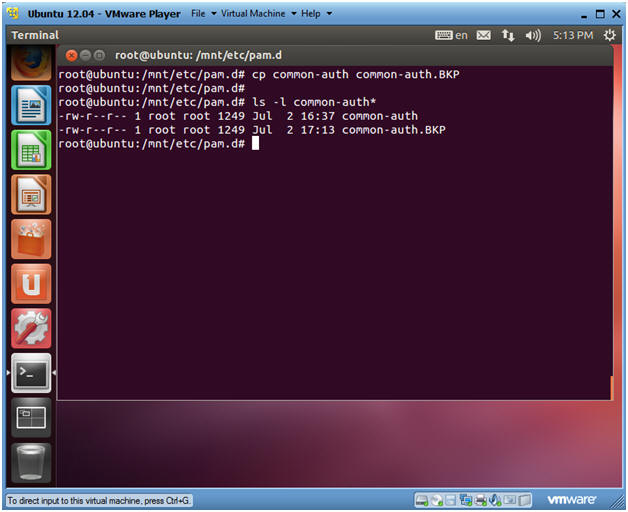Click the vmware logo in status bar
Viewport: 628px width, 512px height.
coord(572,500)
